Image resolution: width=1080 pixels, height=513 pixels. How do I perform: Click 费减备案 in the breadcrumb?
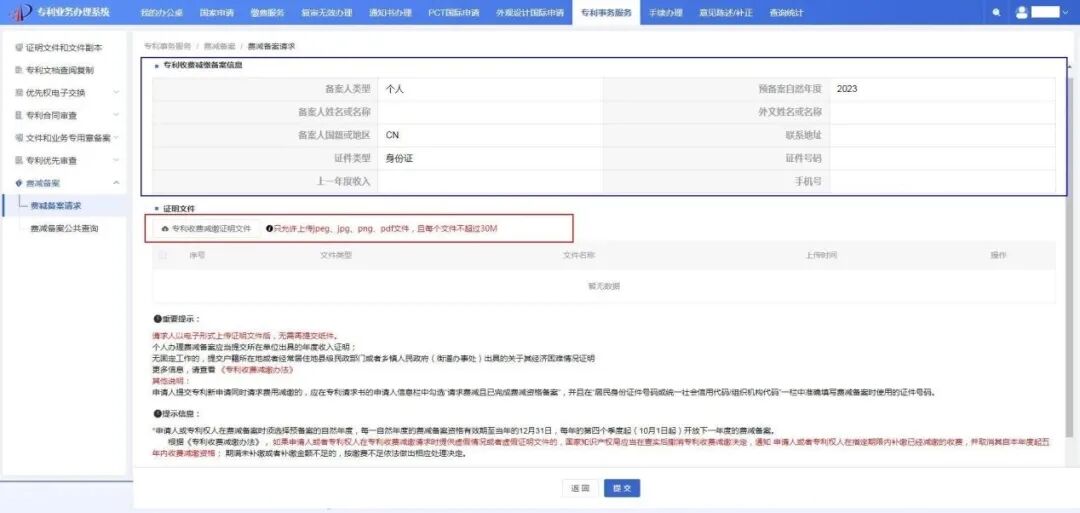(220, 46)
